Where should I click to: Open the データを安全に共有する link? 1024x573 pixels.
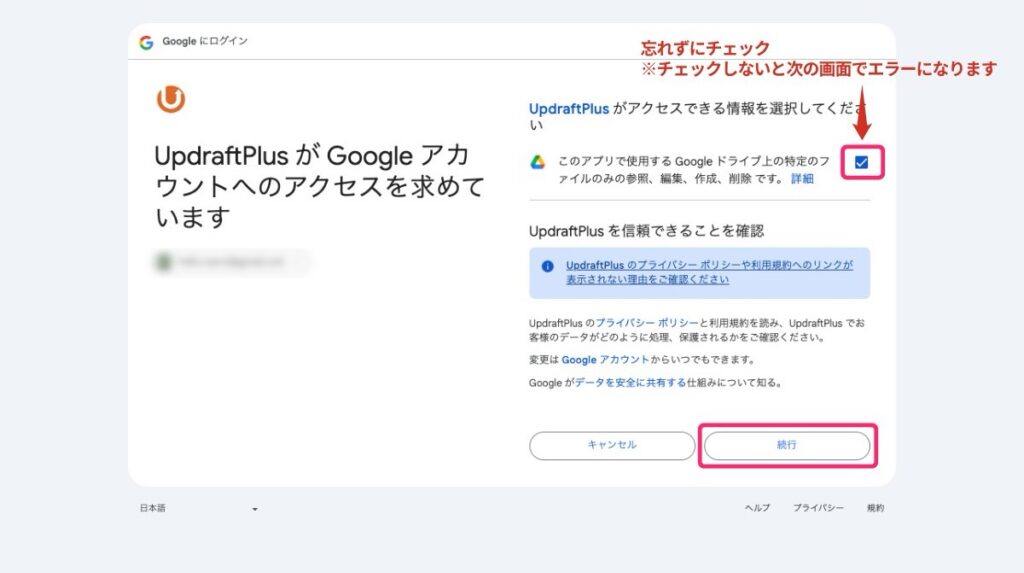(x=630, y=382)
